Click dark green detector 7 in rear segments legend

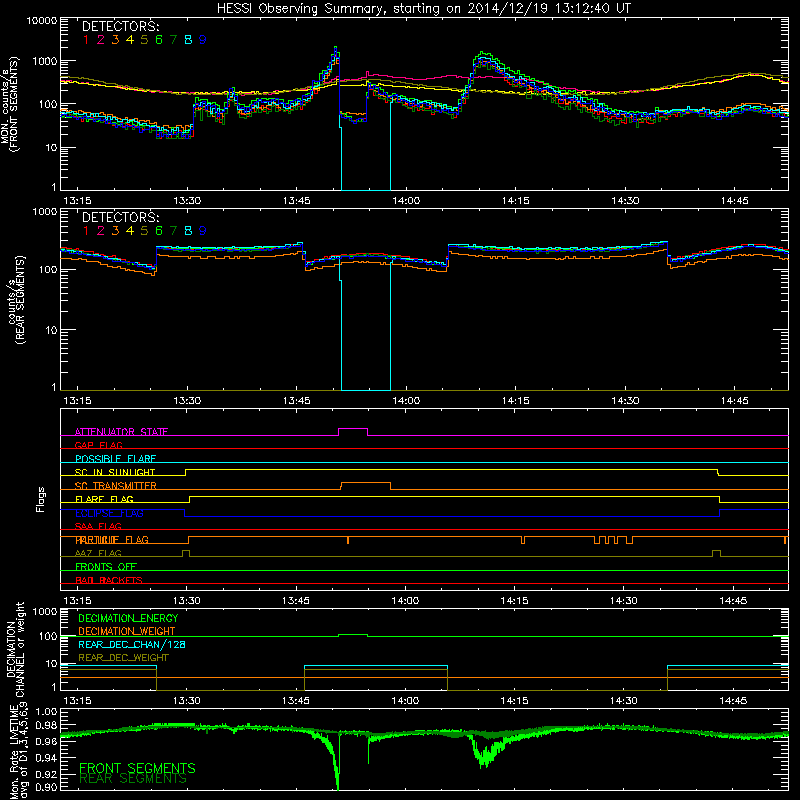click(x=173, y=231)
